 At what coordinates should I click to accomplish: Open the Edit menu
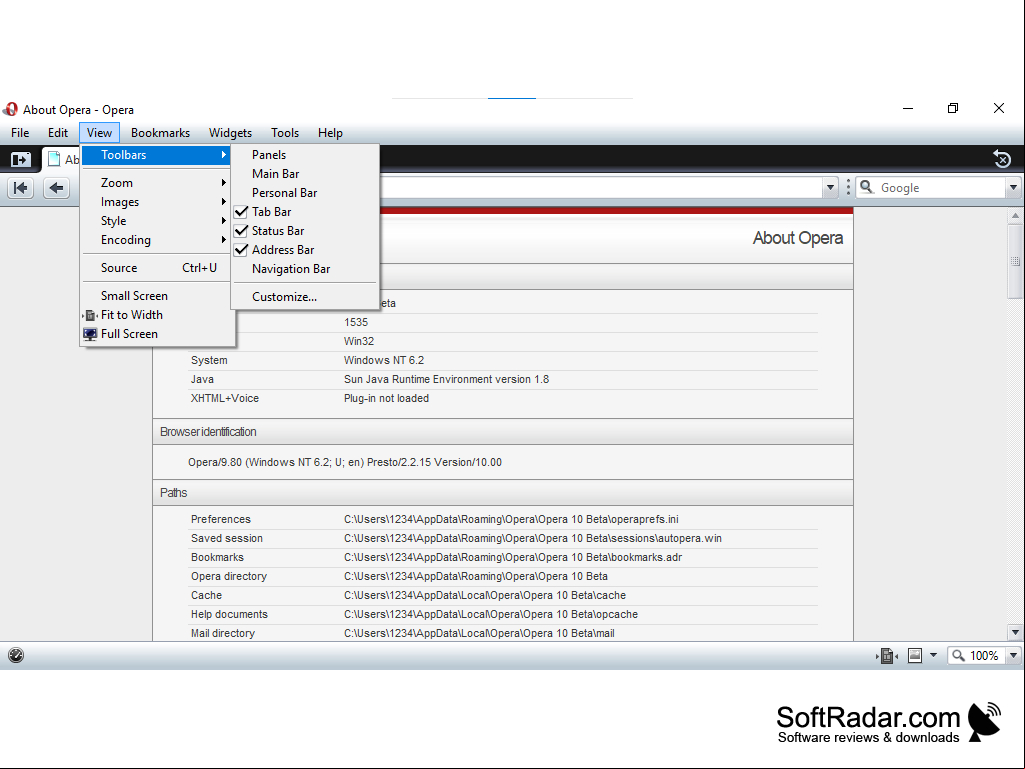click(58, 133)
